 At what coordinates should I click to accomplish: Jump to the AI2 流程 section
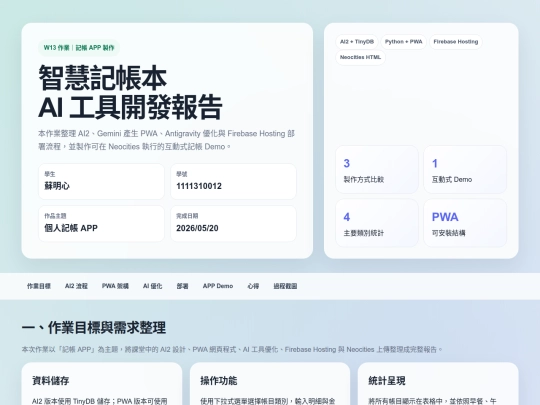pyautogui.click(x=76, y=286)
